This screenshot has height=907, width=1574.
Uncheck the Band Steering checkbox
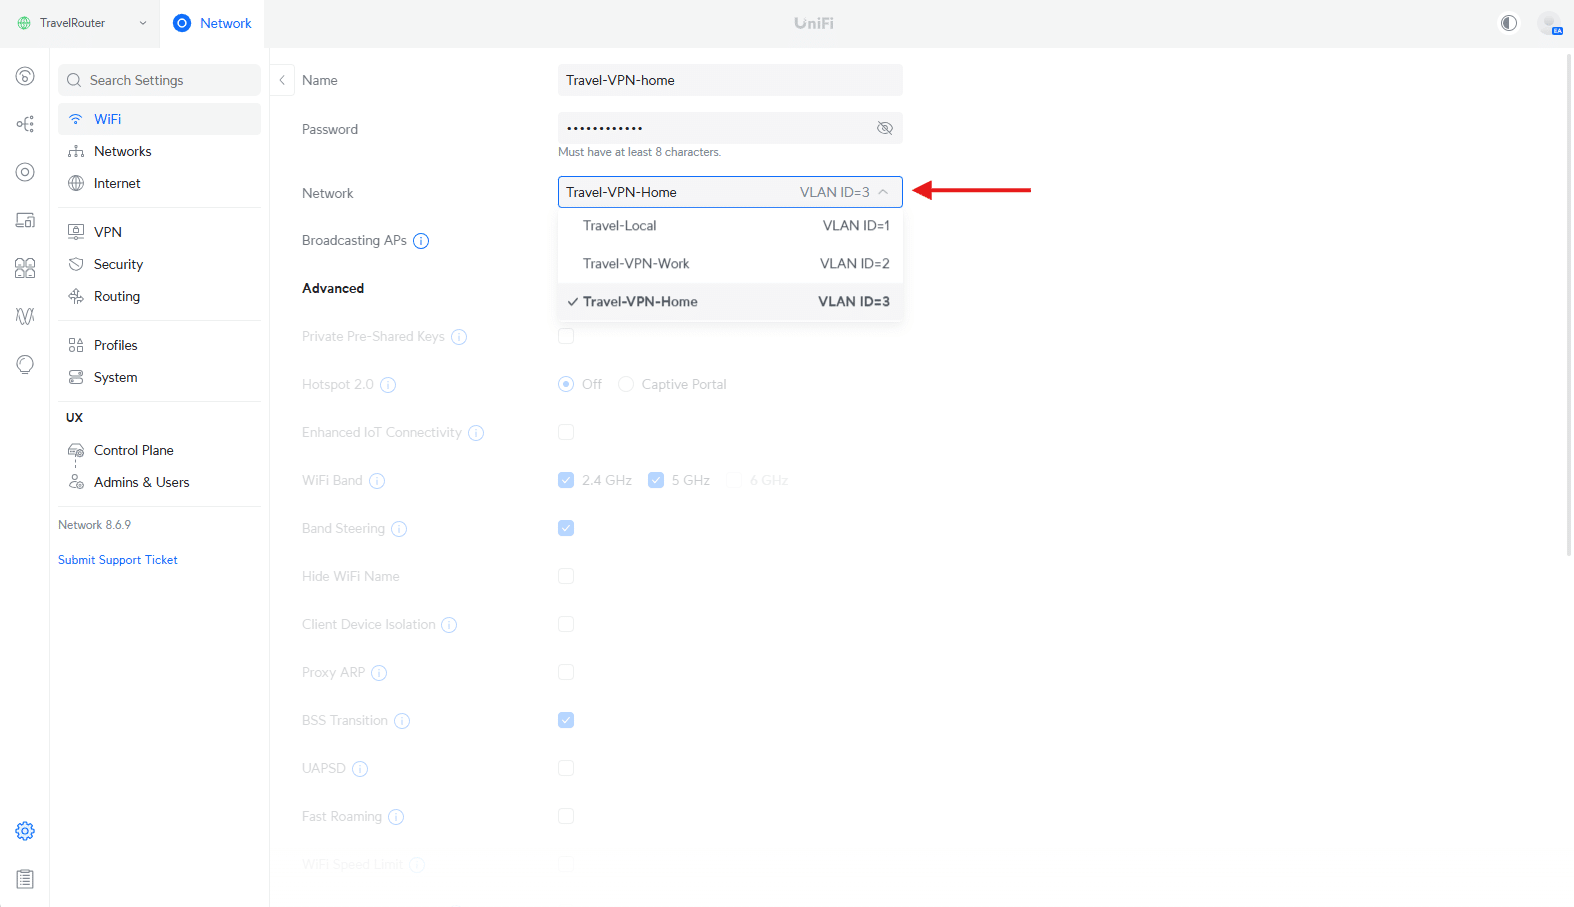[566, 528]
